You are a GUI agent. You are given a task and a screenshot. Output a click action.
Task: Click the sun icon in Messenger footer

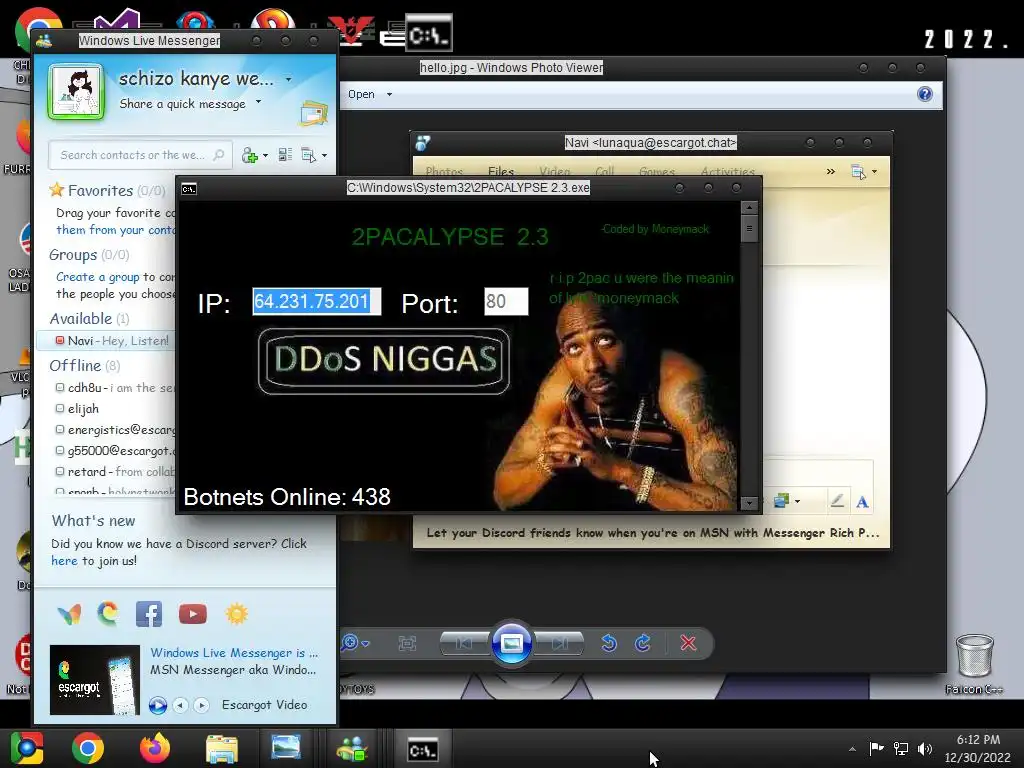(x=236, y=614)
